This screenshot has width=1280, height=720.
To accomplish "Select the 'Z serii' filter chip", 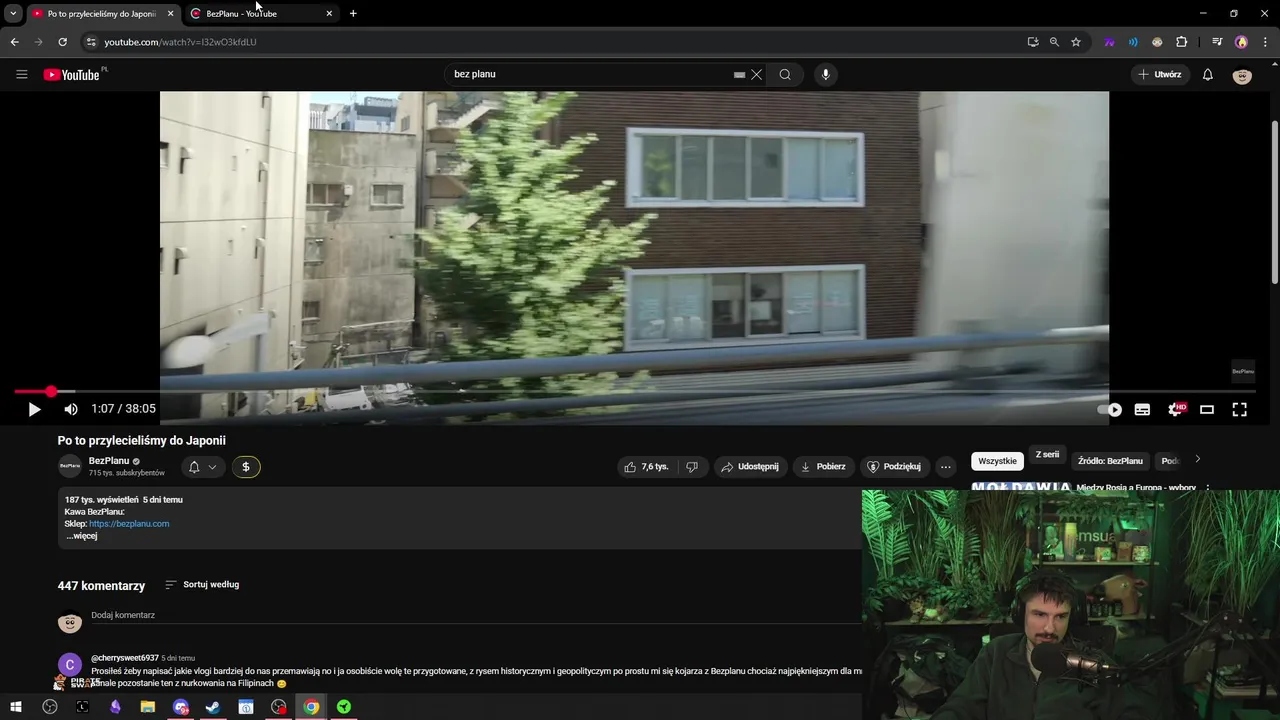I will coord(1047,455).
